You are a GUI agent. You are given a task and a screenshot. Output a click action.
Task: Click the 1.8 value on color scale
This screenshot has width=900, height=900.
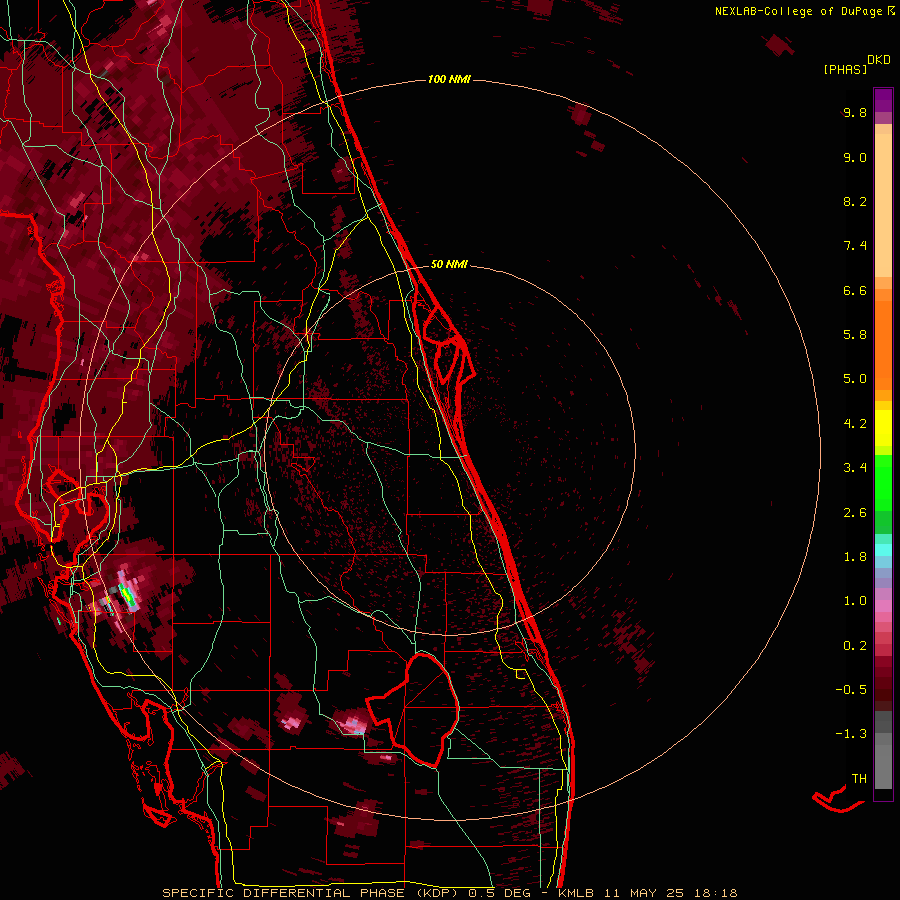(855, 557)
